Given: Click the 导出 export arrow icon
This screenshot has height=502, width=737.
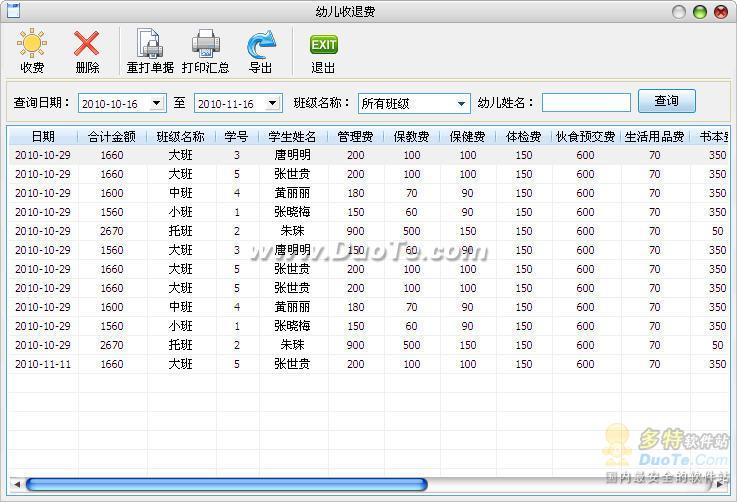Looking at the screenshot, I should pyautogui.click(x=261, y=44).
